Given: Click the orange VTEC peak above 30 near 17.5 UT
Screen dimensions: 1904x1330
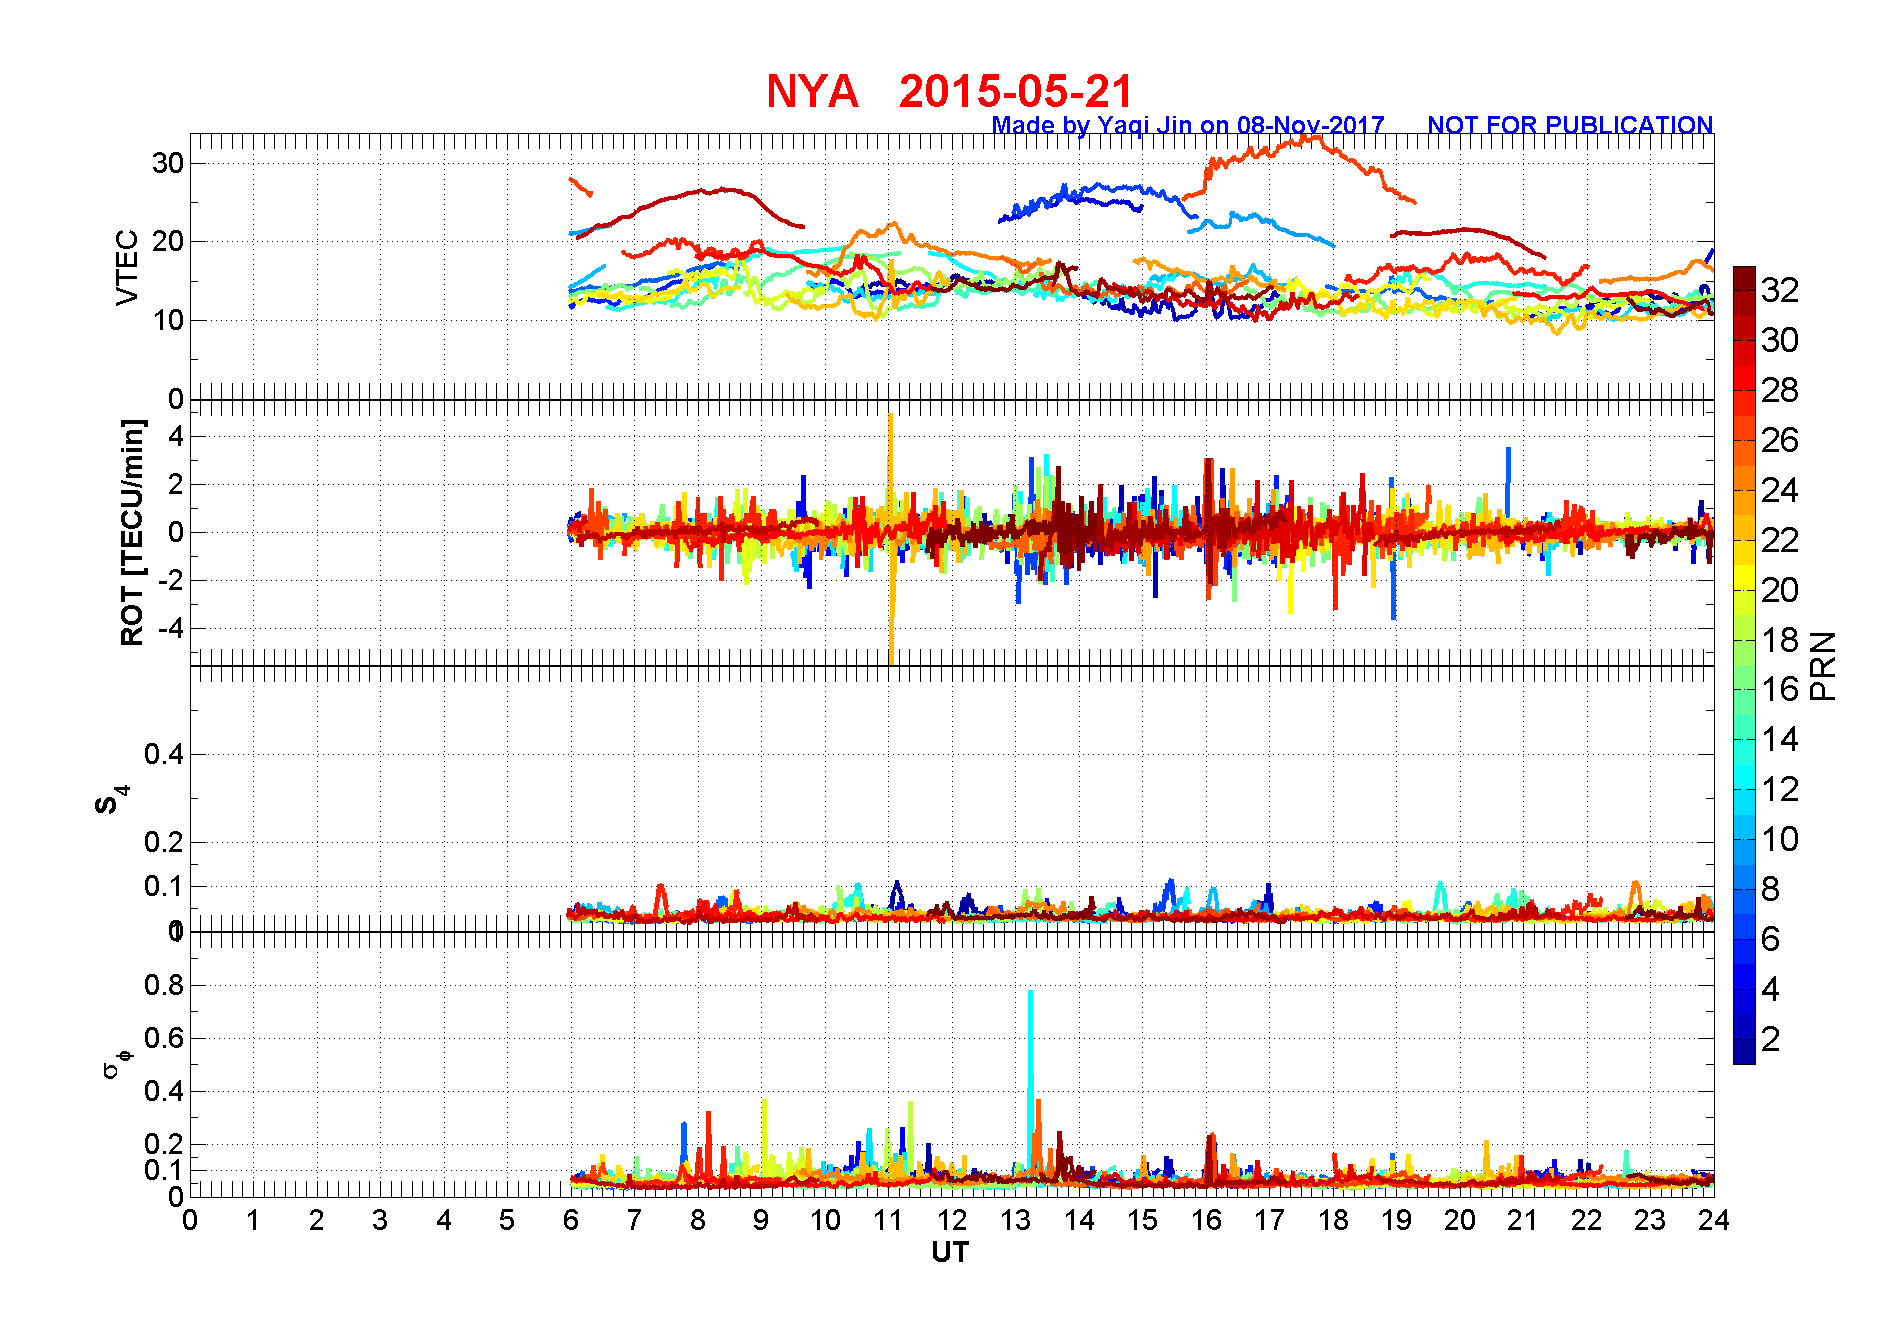Looking at the screenshot, I should point(1305,140).
